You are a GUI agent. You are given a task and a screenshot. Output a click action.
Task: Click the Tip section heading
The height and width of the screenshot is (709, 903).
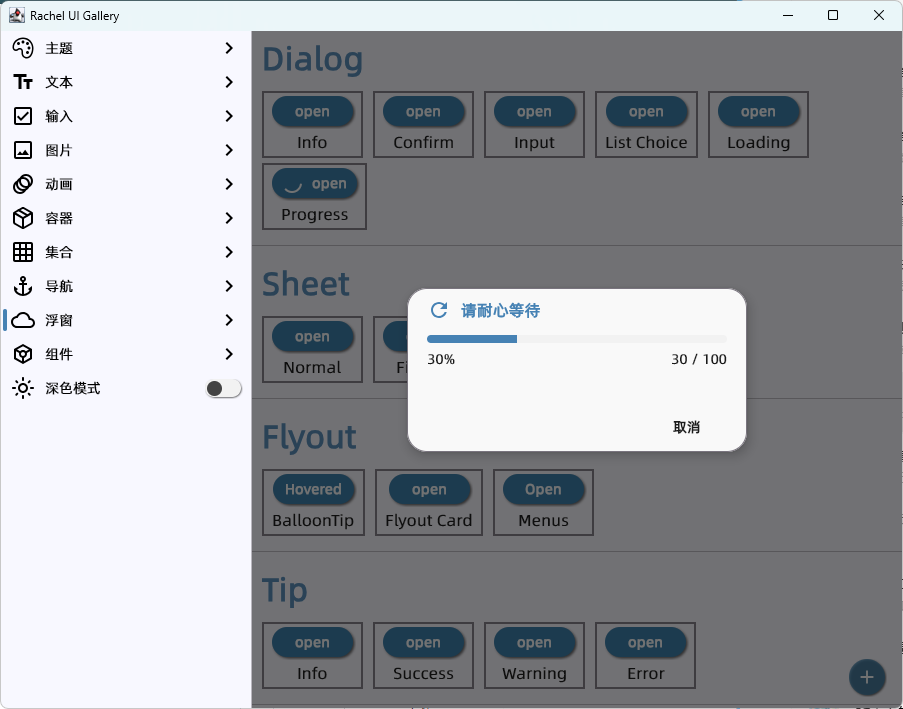click(284, 591)
